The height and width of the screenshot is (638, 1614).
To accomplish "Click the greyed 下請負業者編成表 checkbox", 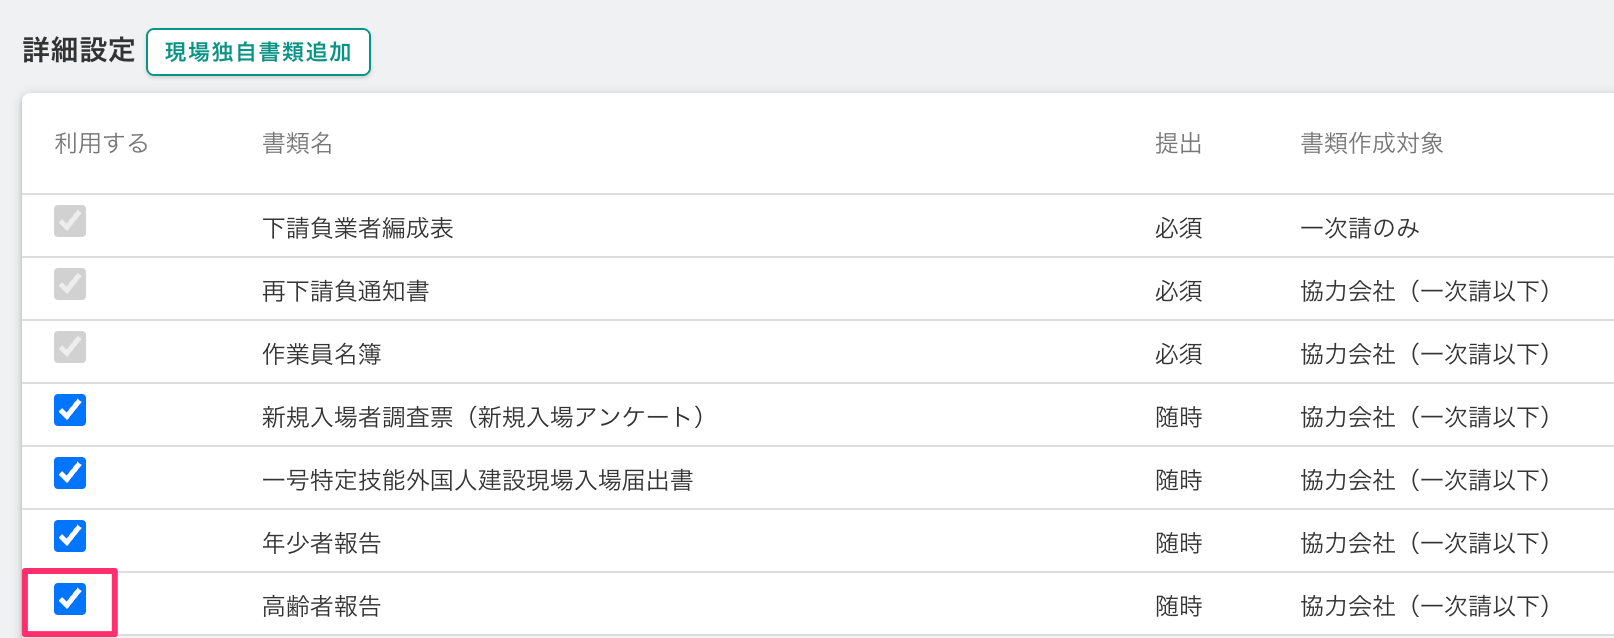I will pos(70,221).
